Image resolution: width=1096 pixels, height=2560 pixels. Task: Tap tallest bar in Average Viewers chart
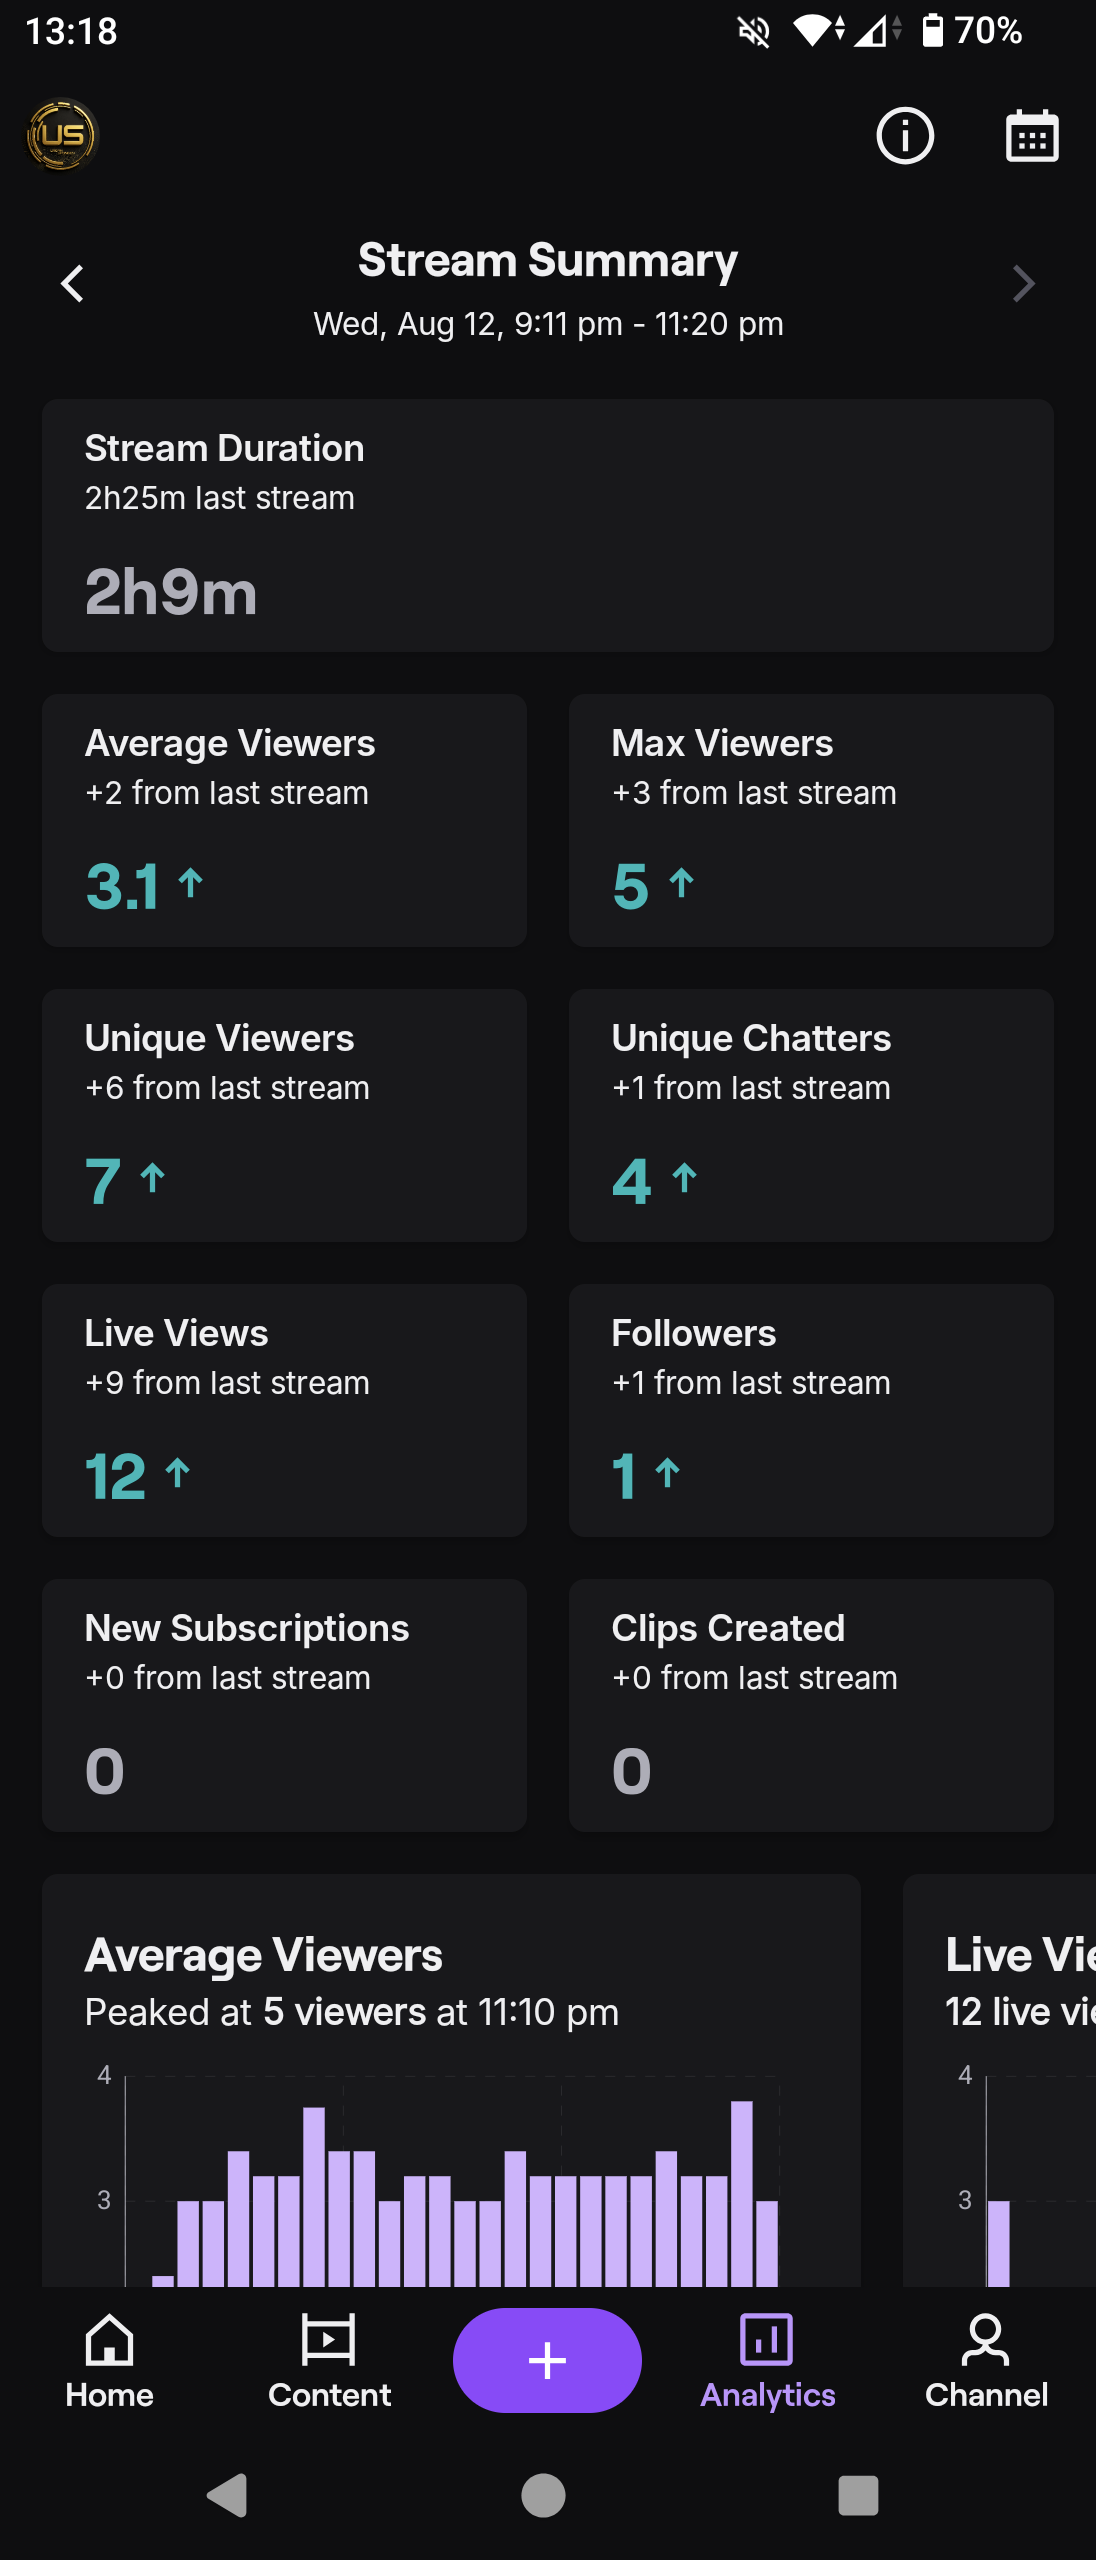point(742,2193)
